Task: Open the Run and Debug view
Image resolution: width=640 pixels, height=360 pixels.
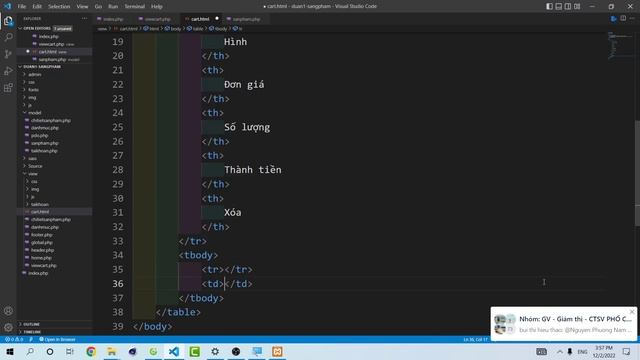Action: tap(8, 71)
